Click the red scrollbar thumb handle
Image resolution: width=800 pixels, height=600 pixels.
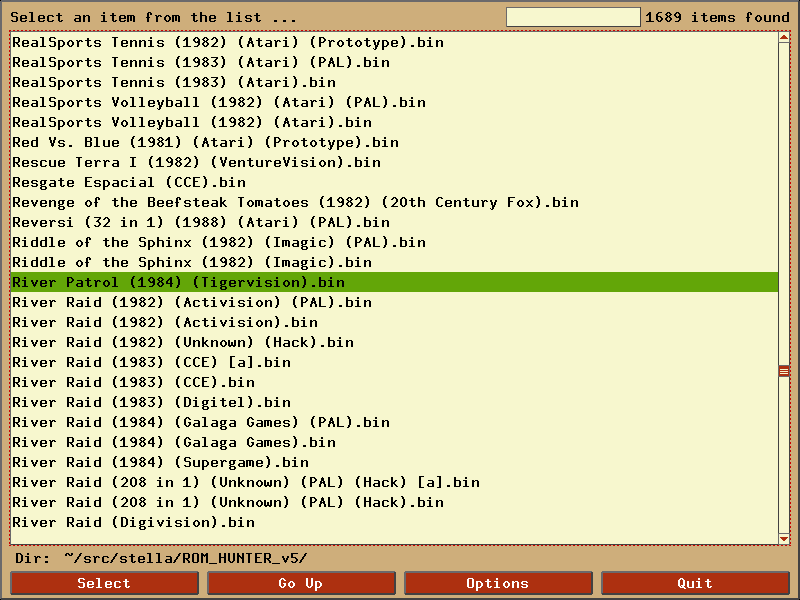click(784, 371)
